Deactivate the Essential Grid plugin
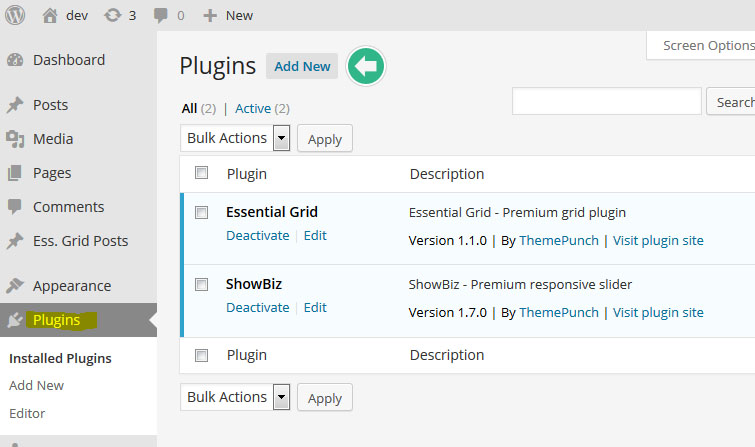Viewport: 755px width, 447px height. click(257, 236)
